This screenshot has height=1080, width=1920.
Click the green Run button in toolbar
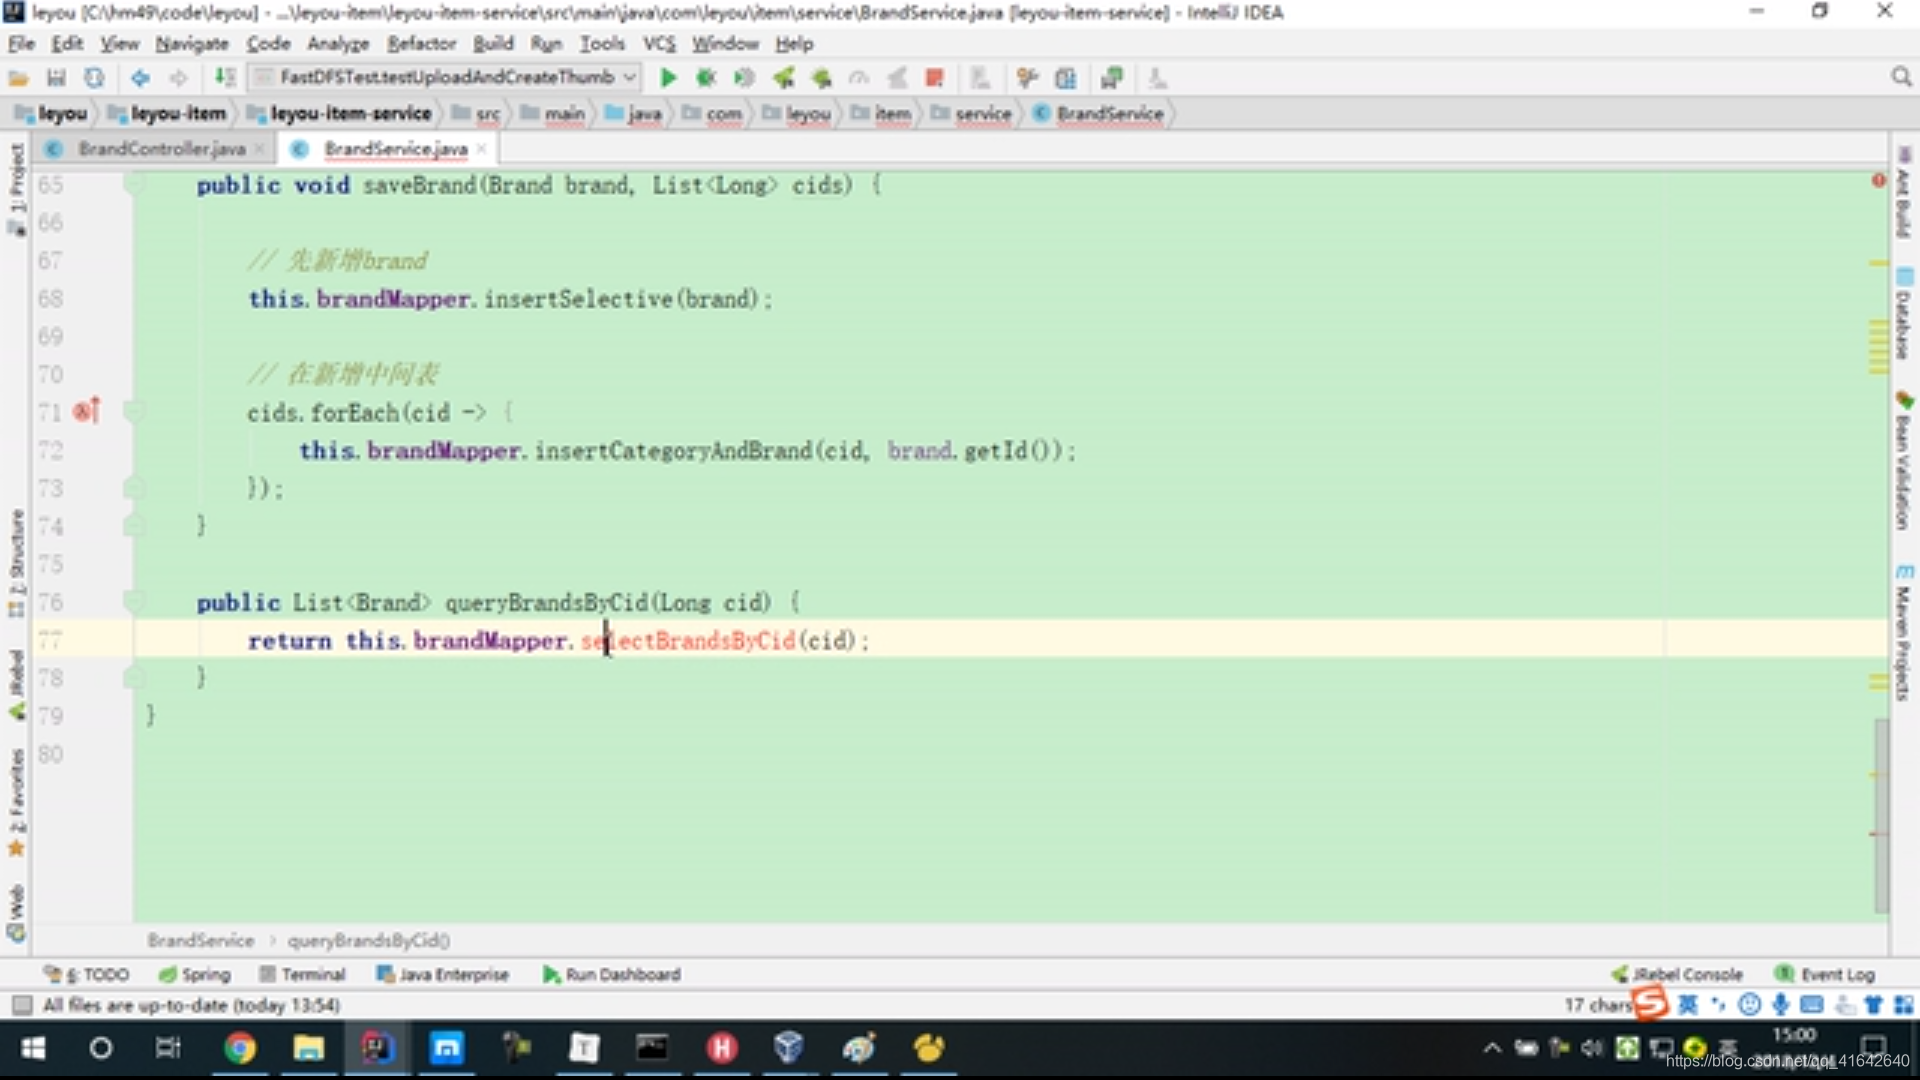668,78
